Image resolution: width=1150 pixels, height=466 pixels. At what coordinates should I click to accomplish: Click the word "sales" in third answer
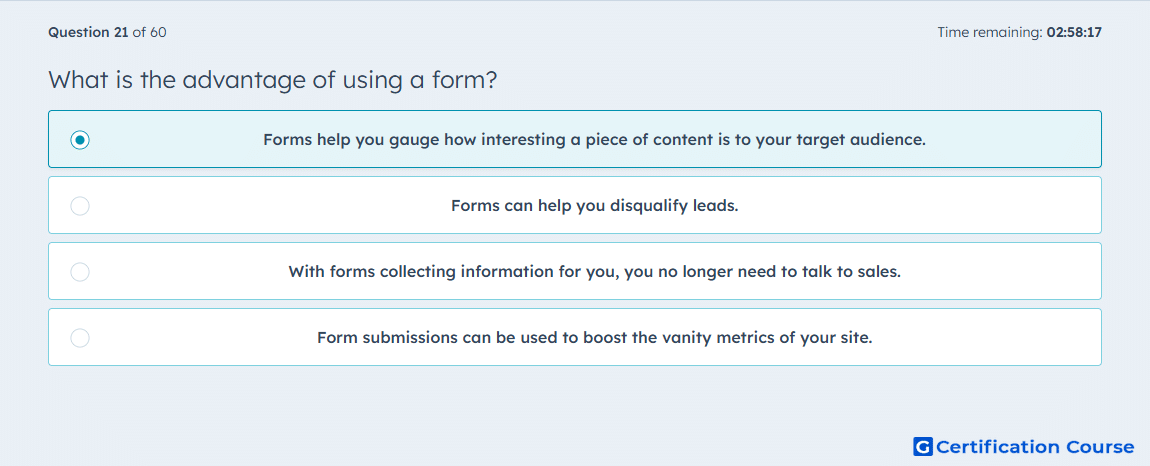click(x=879, y=272)
